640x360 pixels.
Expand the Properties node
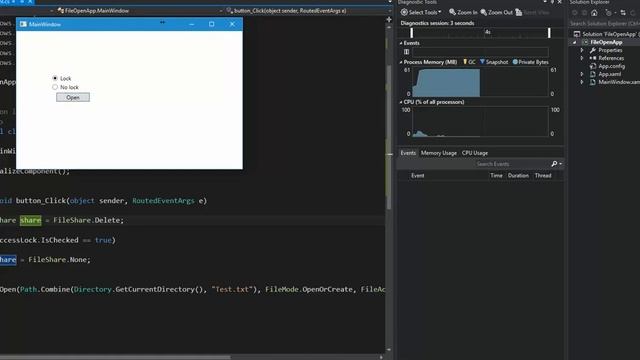click(x=582, y=50)
